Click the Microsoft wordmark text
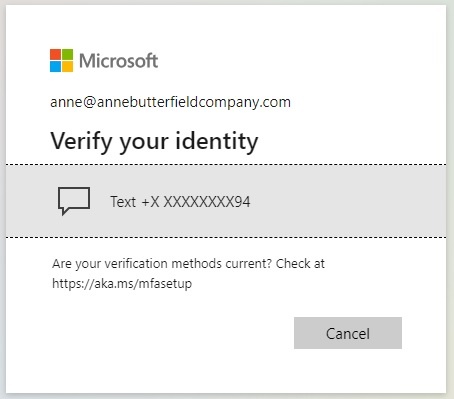Viewport: 454px width, 399px height. pyautogui.click(x=118, y=61)
